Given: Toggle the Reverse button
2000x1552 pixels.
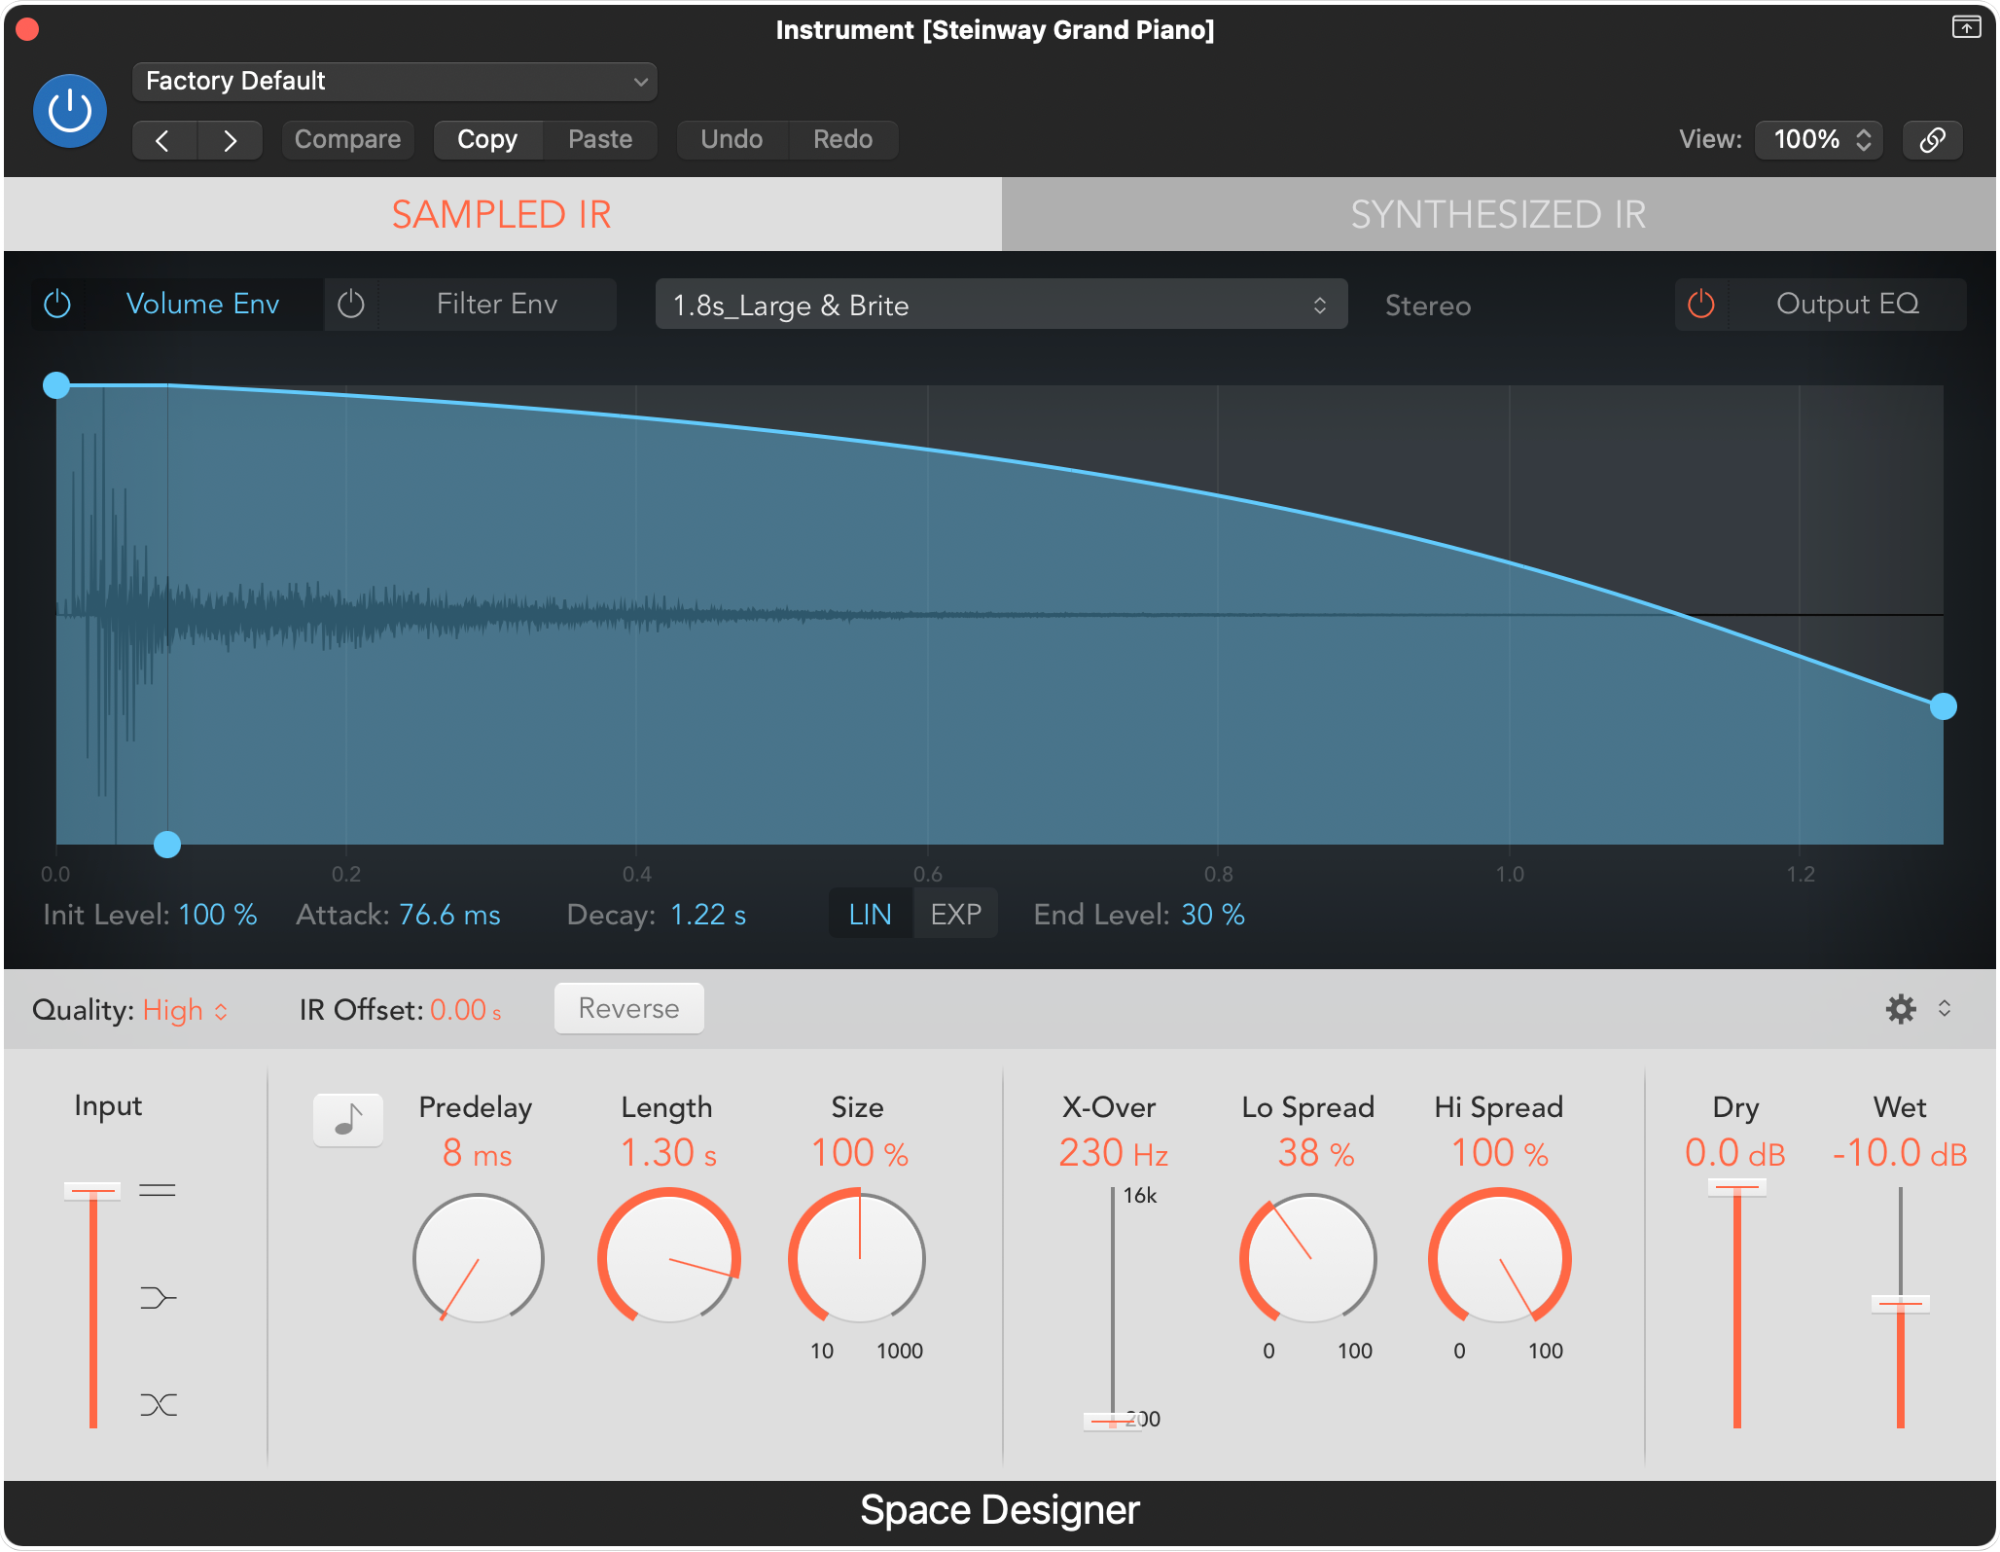Looking at the screenshot, I should 629,1008.
